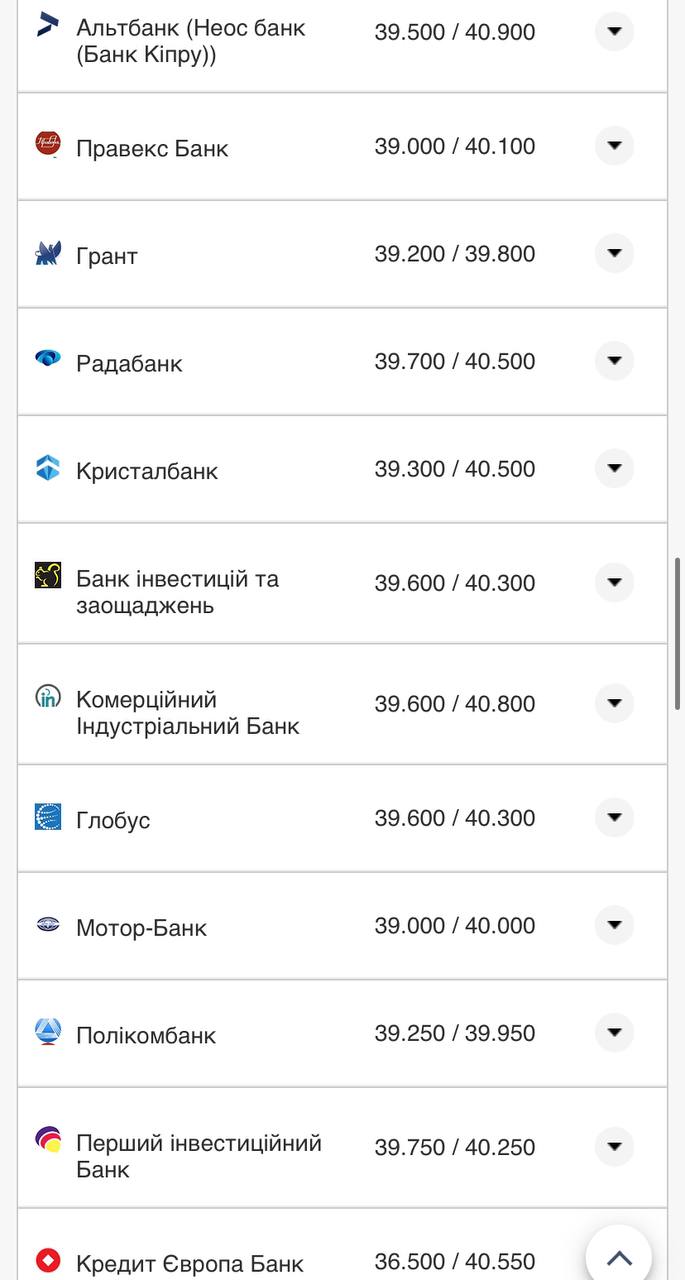Click the Мотор-Банк logo icon
The image size is (685, 1280).
pos(47,924)
